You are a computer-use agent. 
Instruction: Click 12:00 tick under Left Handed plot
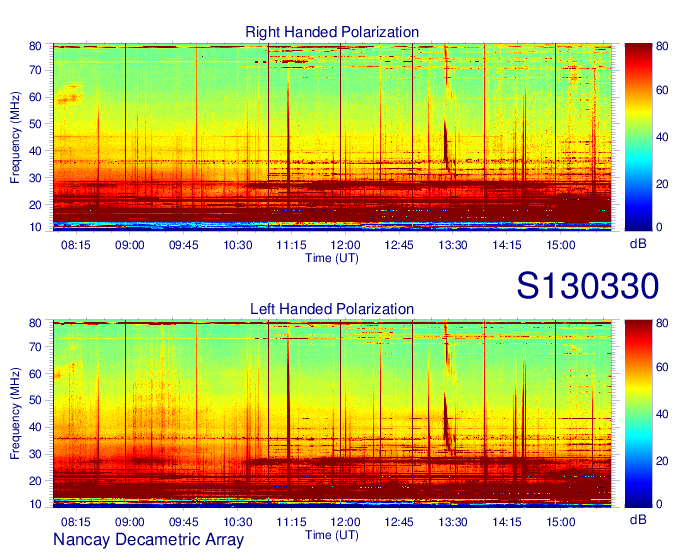coord(345,522)
